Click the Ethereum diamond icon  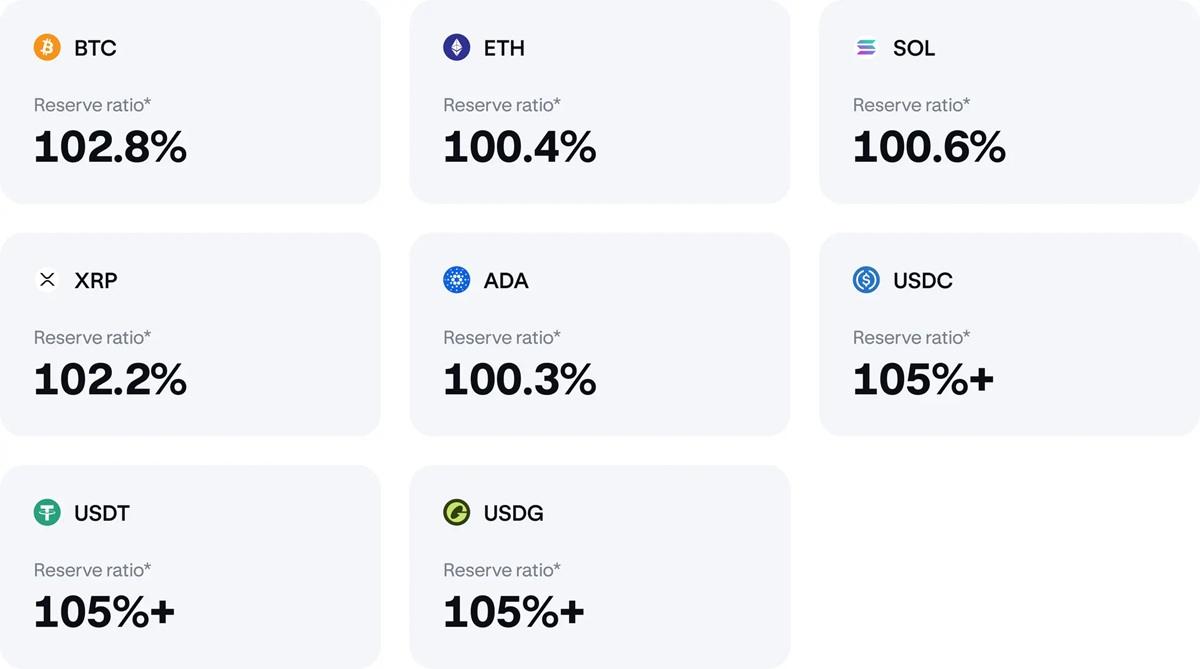pos(456,47)
